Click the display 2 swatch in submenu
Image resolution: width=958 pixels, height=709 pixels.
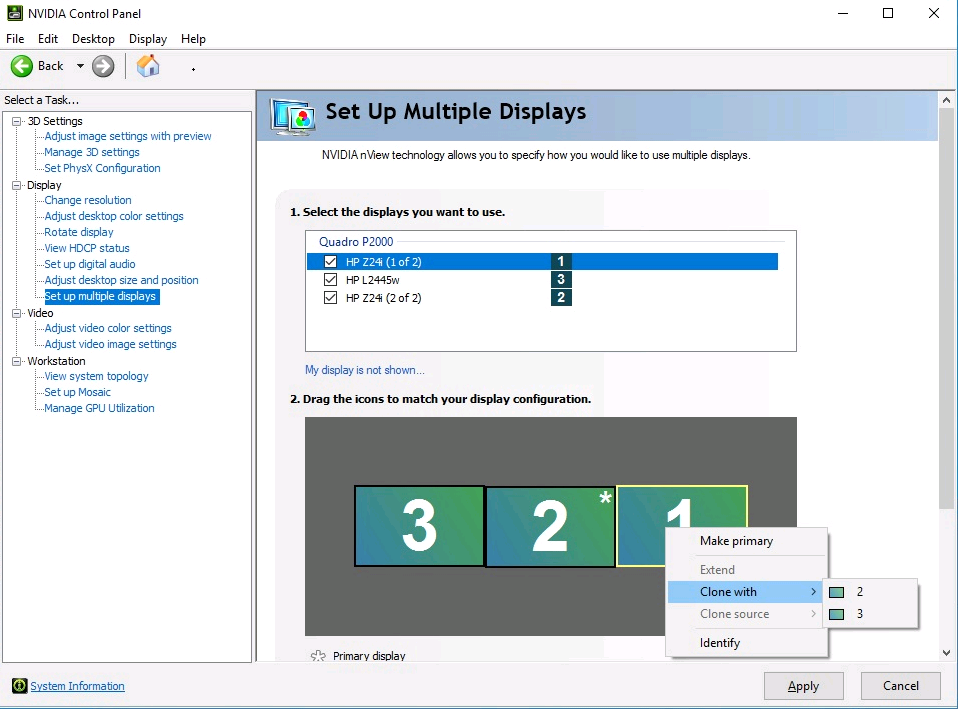point(836,592)
